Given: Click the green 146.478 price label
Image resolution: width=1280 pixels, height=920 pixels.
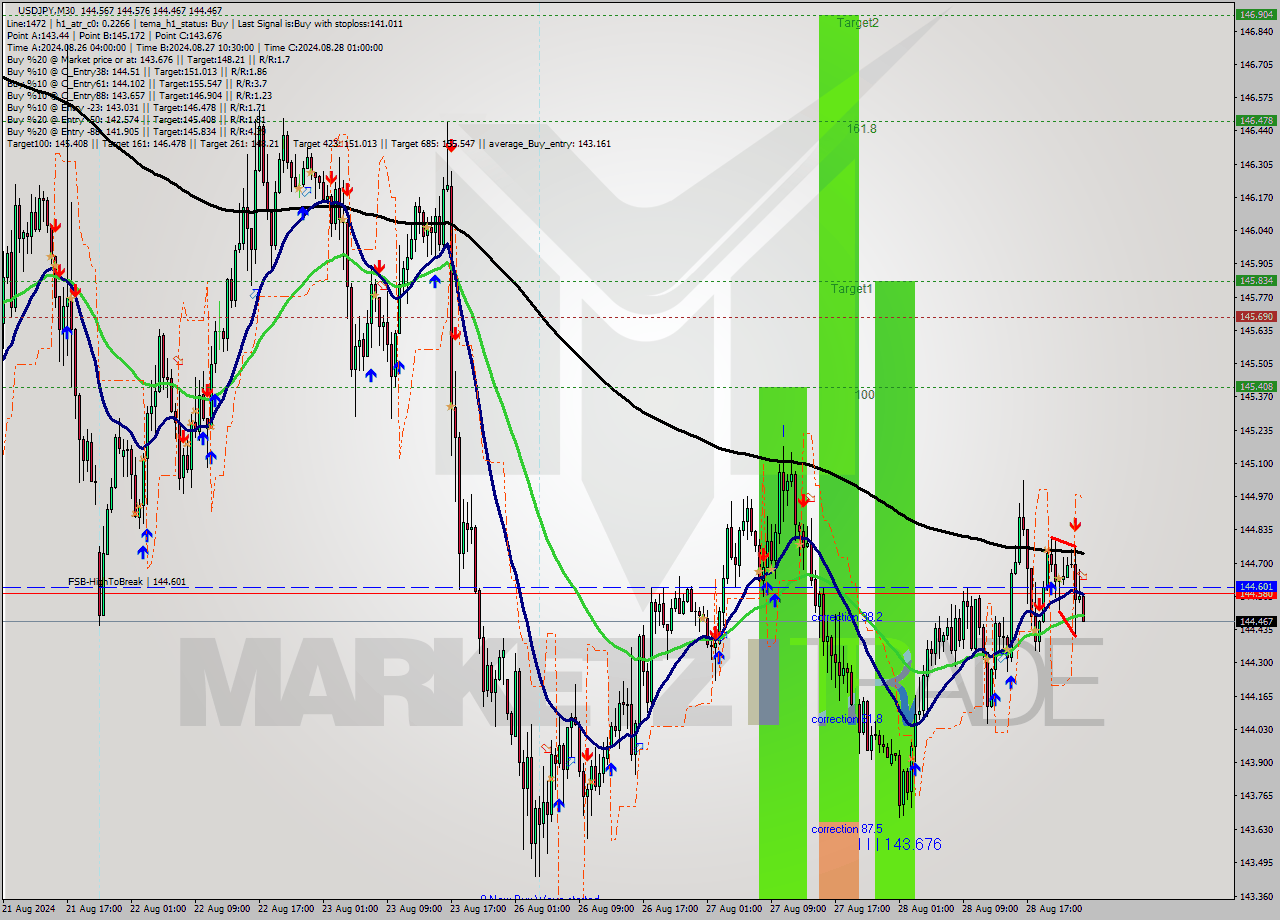Looking at the screenshot, I should click(1256, 120).
